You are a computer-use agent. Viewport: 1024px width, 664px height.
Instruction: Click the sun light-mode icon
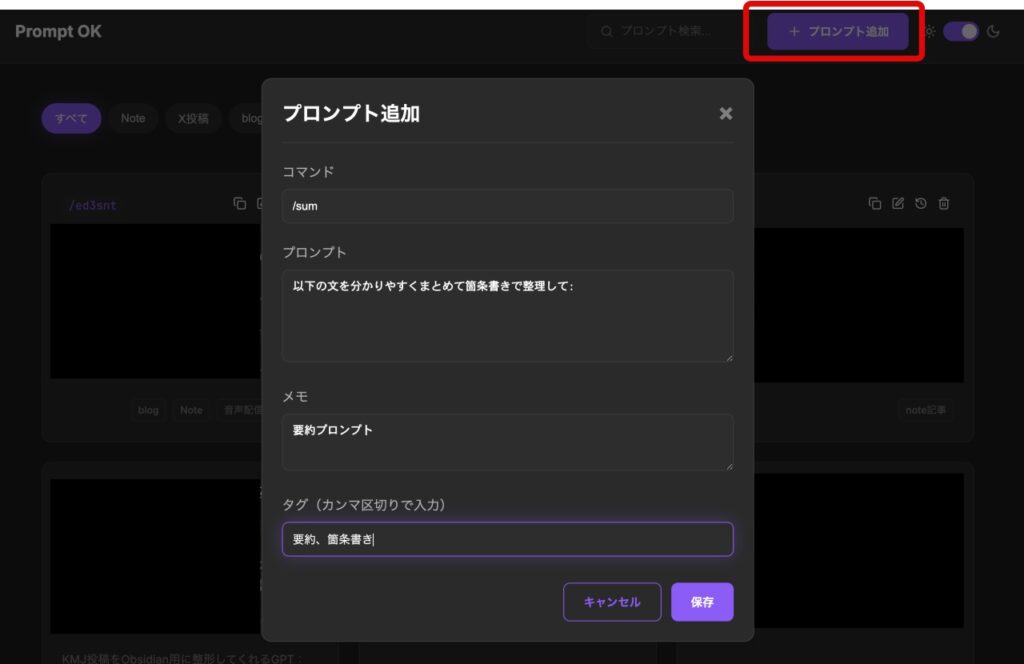930,32
